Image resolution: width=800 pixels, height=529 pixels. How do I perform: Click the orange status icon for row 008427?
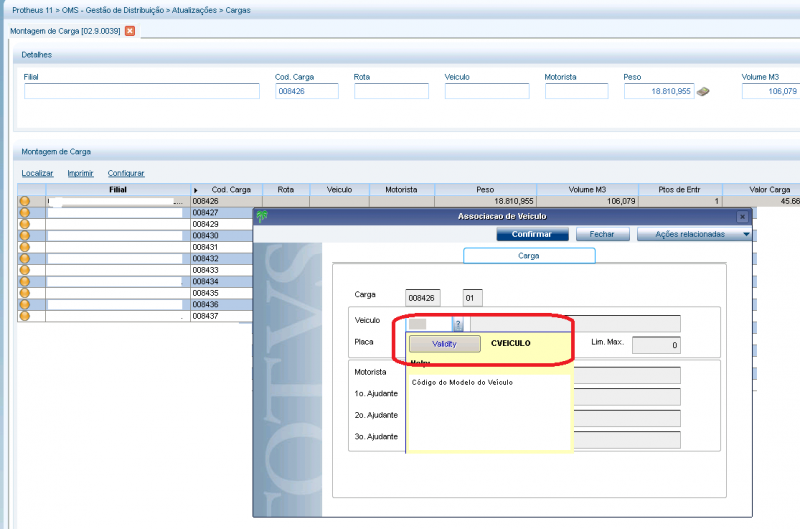24,213
